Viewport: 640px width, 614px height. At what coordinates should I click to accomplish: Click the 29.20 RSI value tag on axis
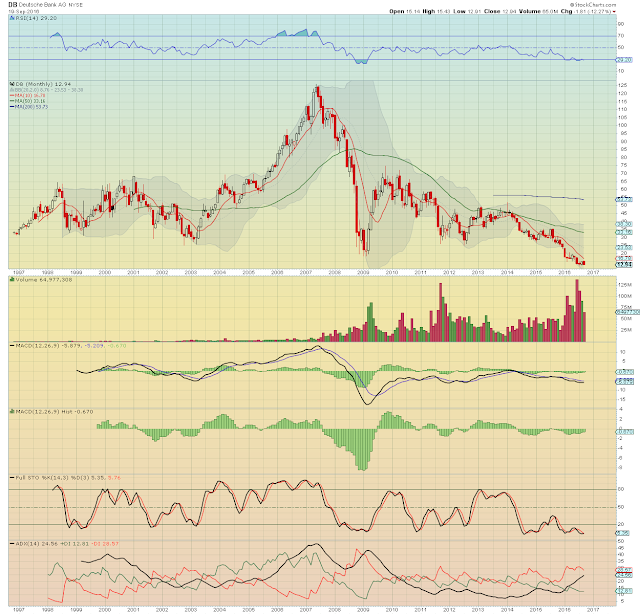tap(624, 60)
